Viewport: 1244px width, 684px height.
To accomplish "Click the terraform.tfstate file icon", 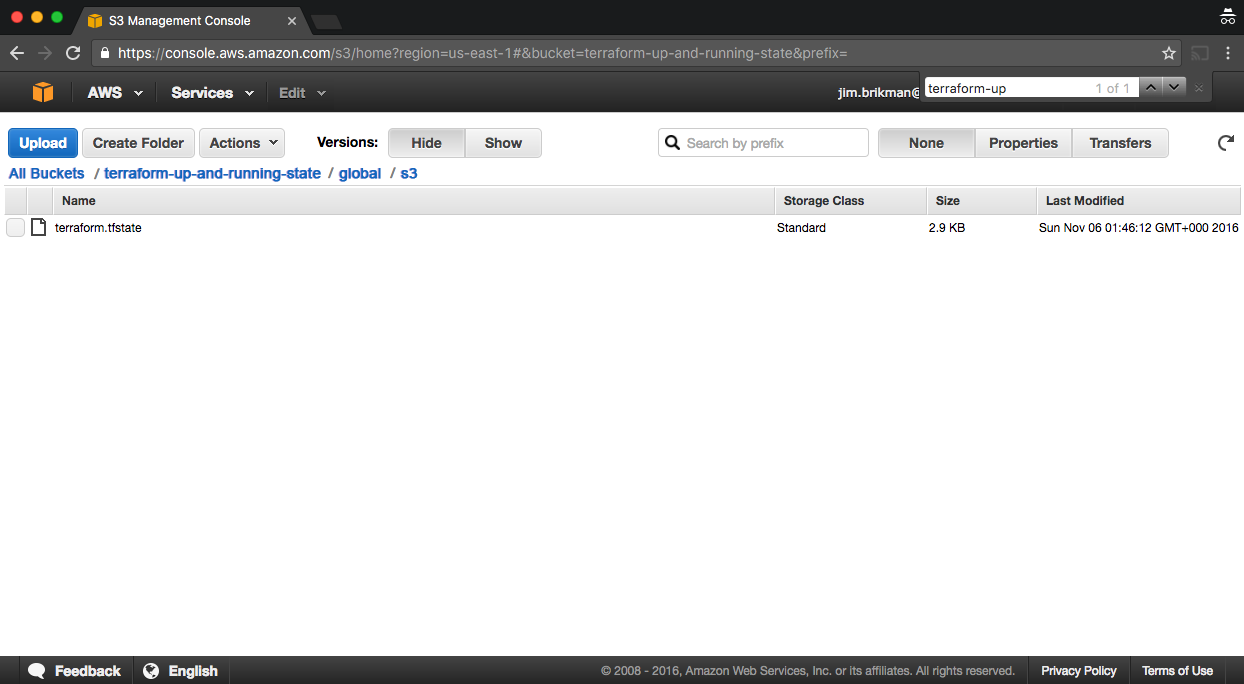I will tap(39, 227).
